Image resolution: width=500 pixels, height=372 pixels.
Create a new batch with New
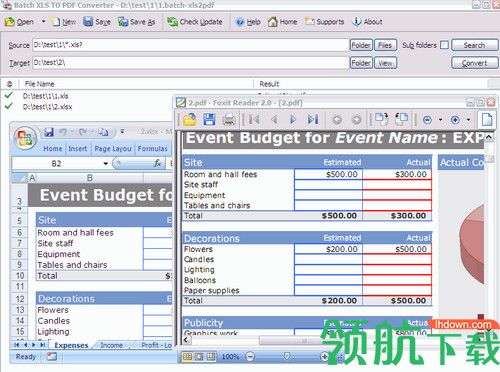pyautogui.click(x=63, y=22)
